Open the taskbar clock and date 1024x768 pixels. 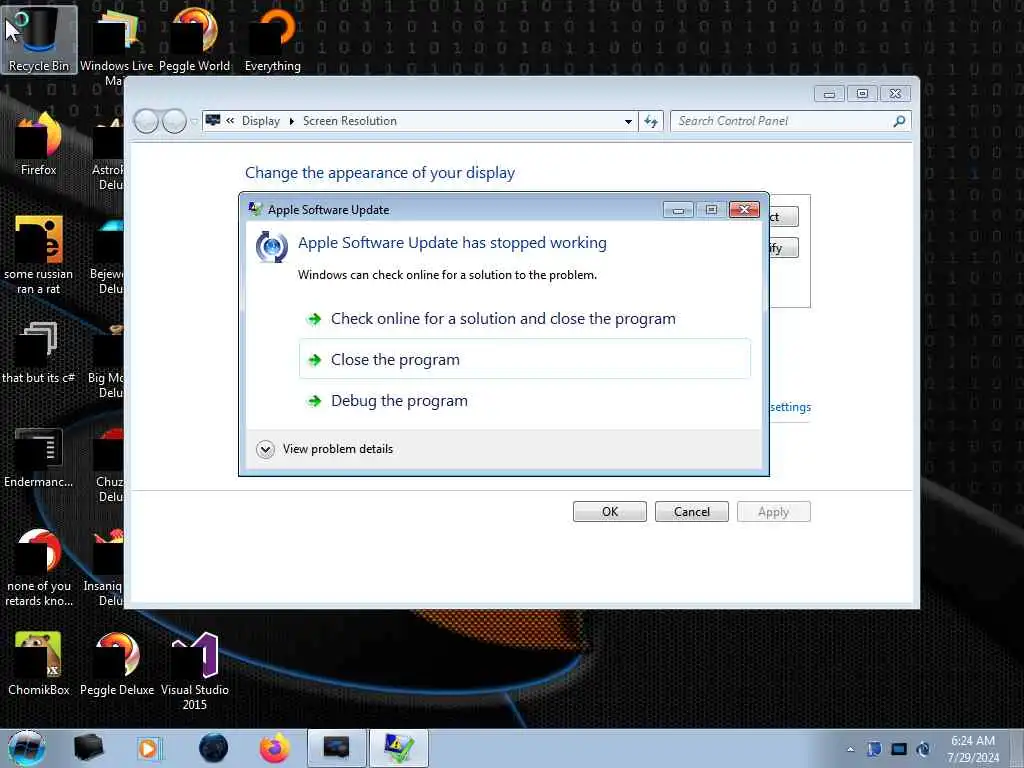pos(973,749)
